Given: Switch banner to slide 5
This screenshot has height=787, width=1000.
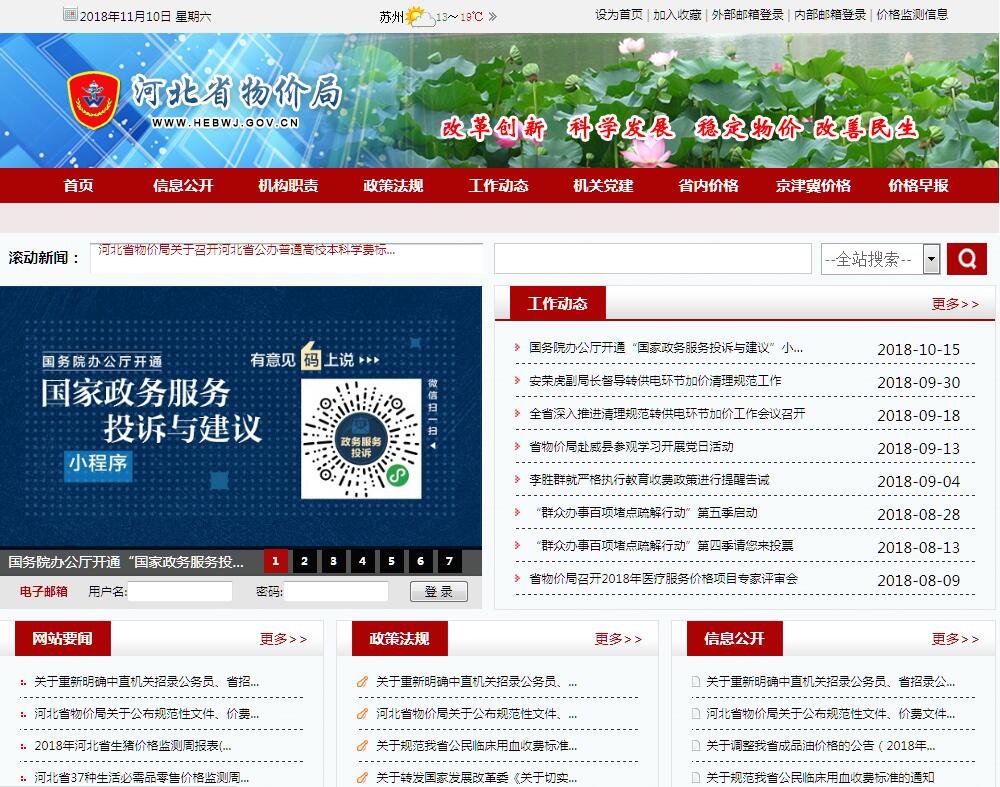Looking at the screenshot, I should tap(392, 561).
